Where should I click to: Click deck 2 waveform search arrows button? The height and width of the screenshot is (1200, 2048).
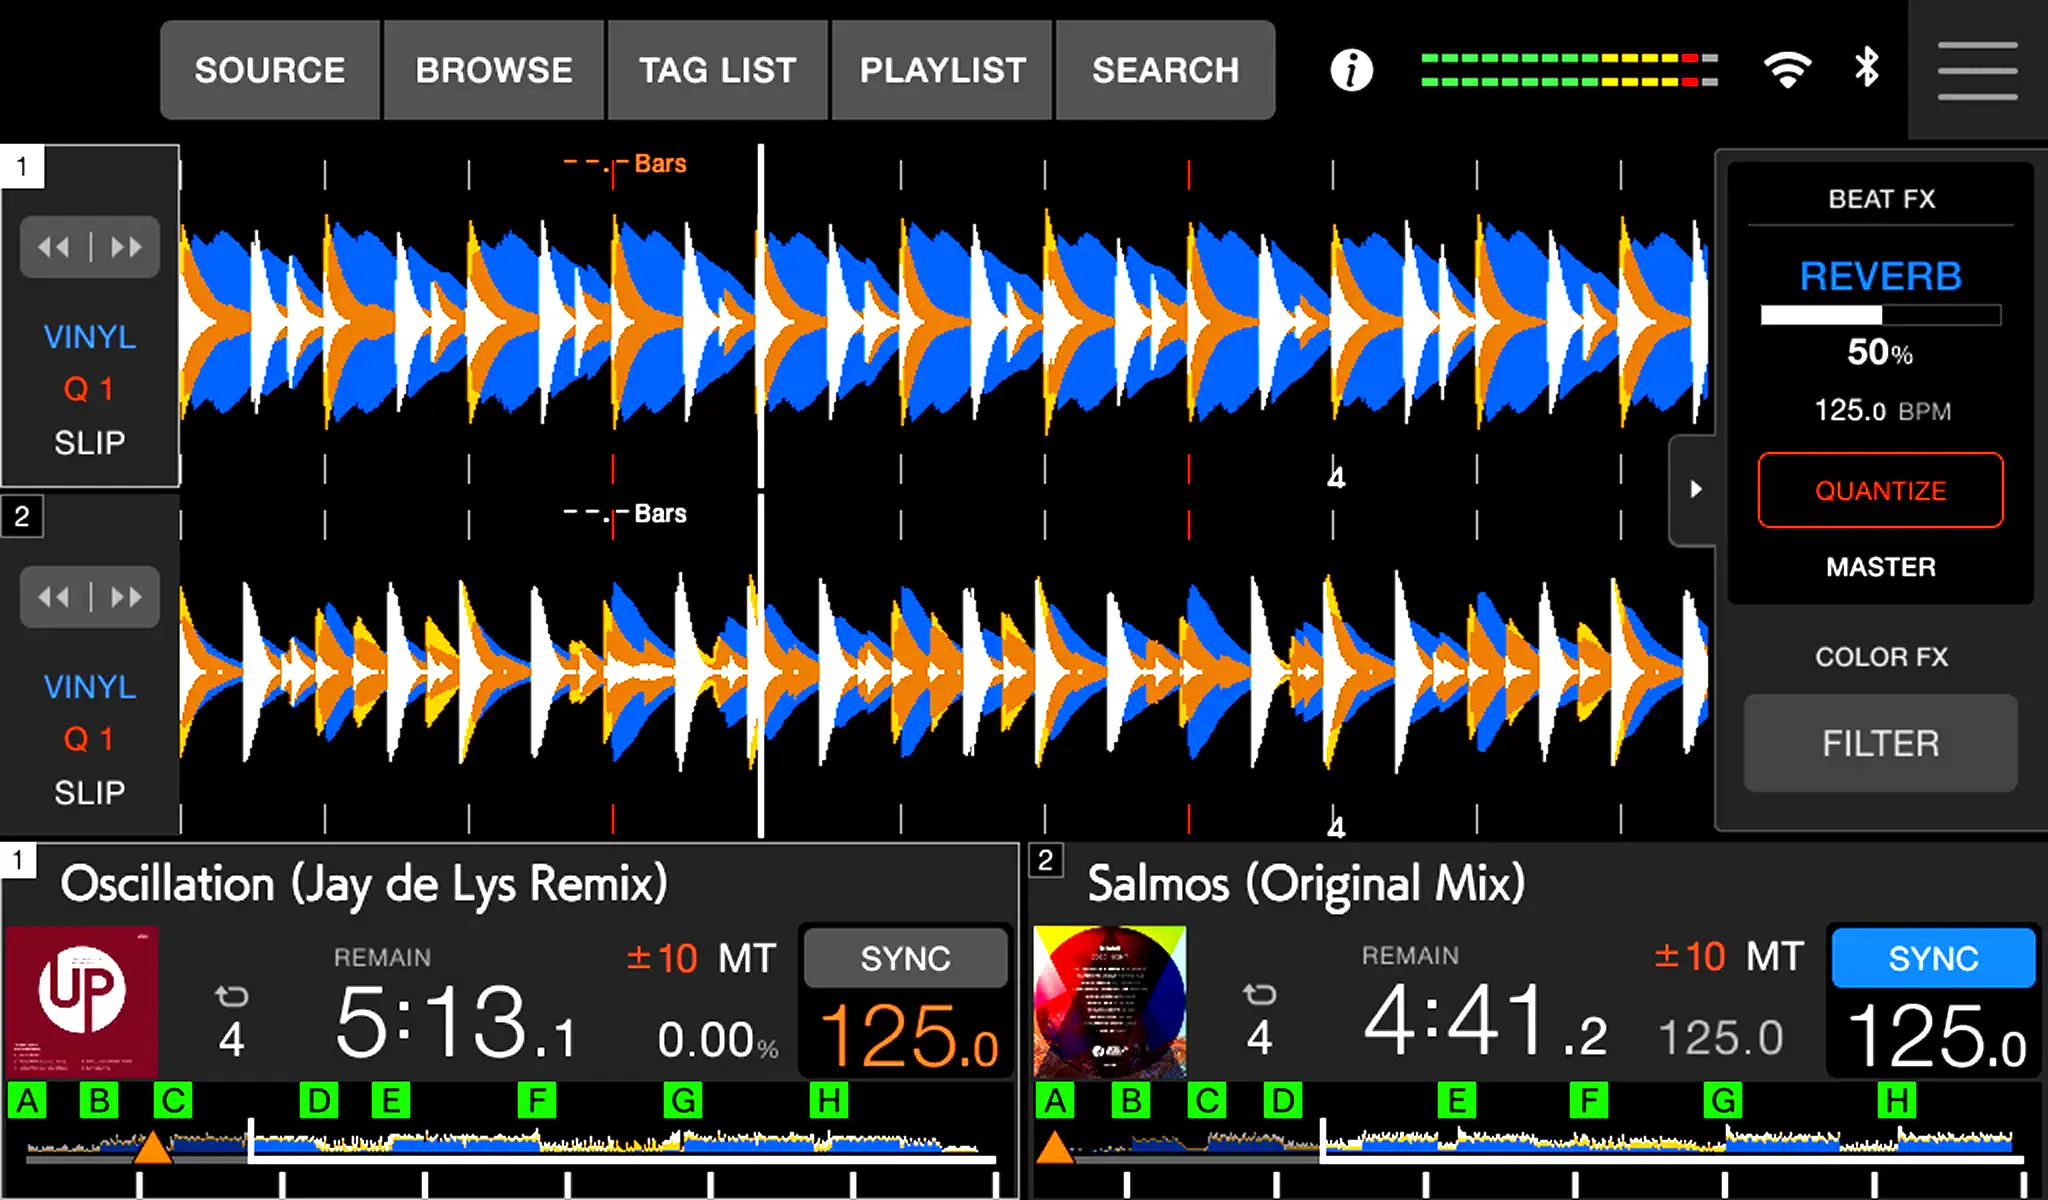(90, 597)
